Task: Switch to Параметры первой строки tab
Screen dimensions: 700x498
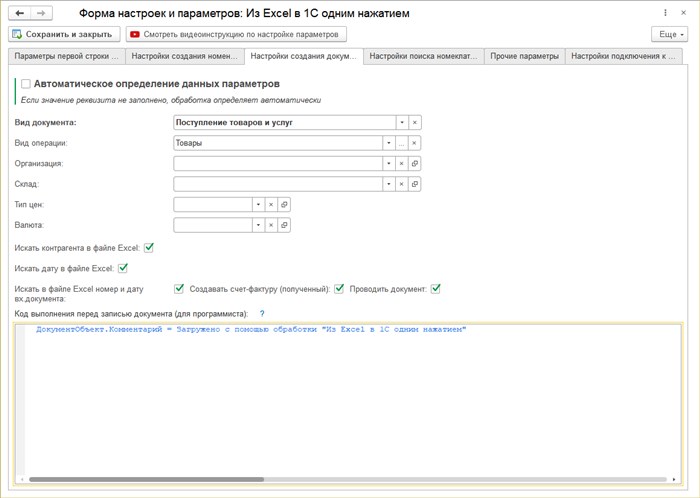Action: pos(67,56)
